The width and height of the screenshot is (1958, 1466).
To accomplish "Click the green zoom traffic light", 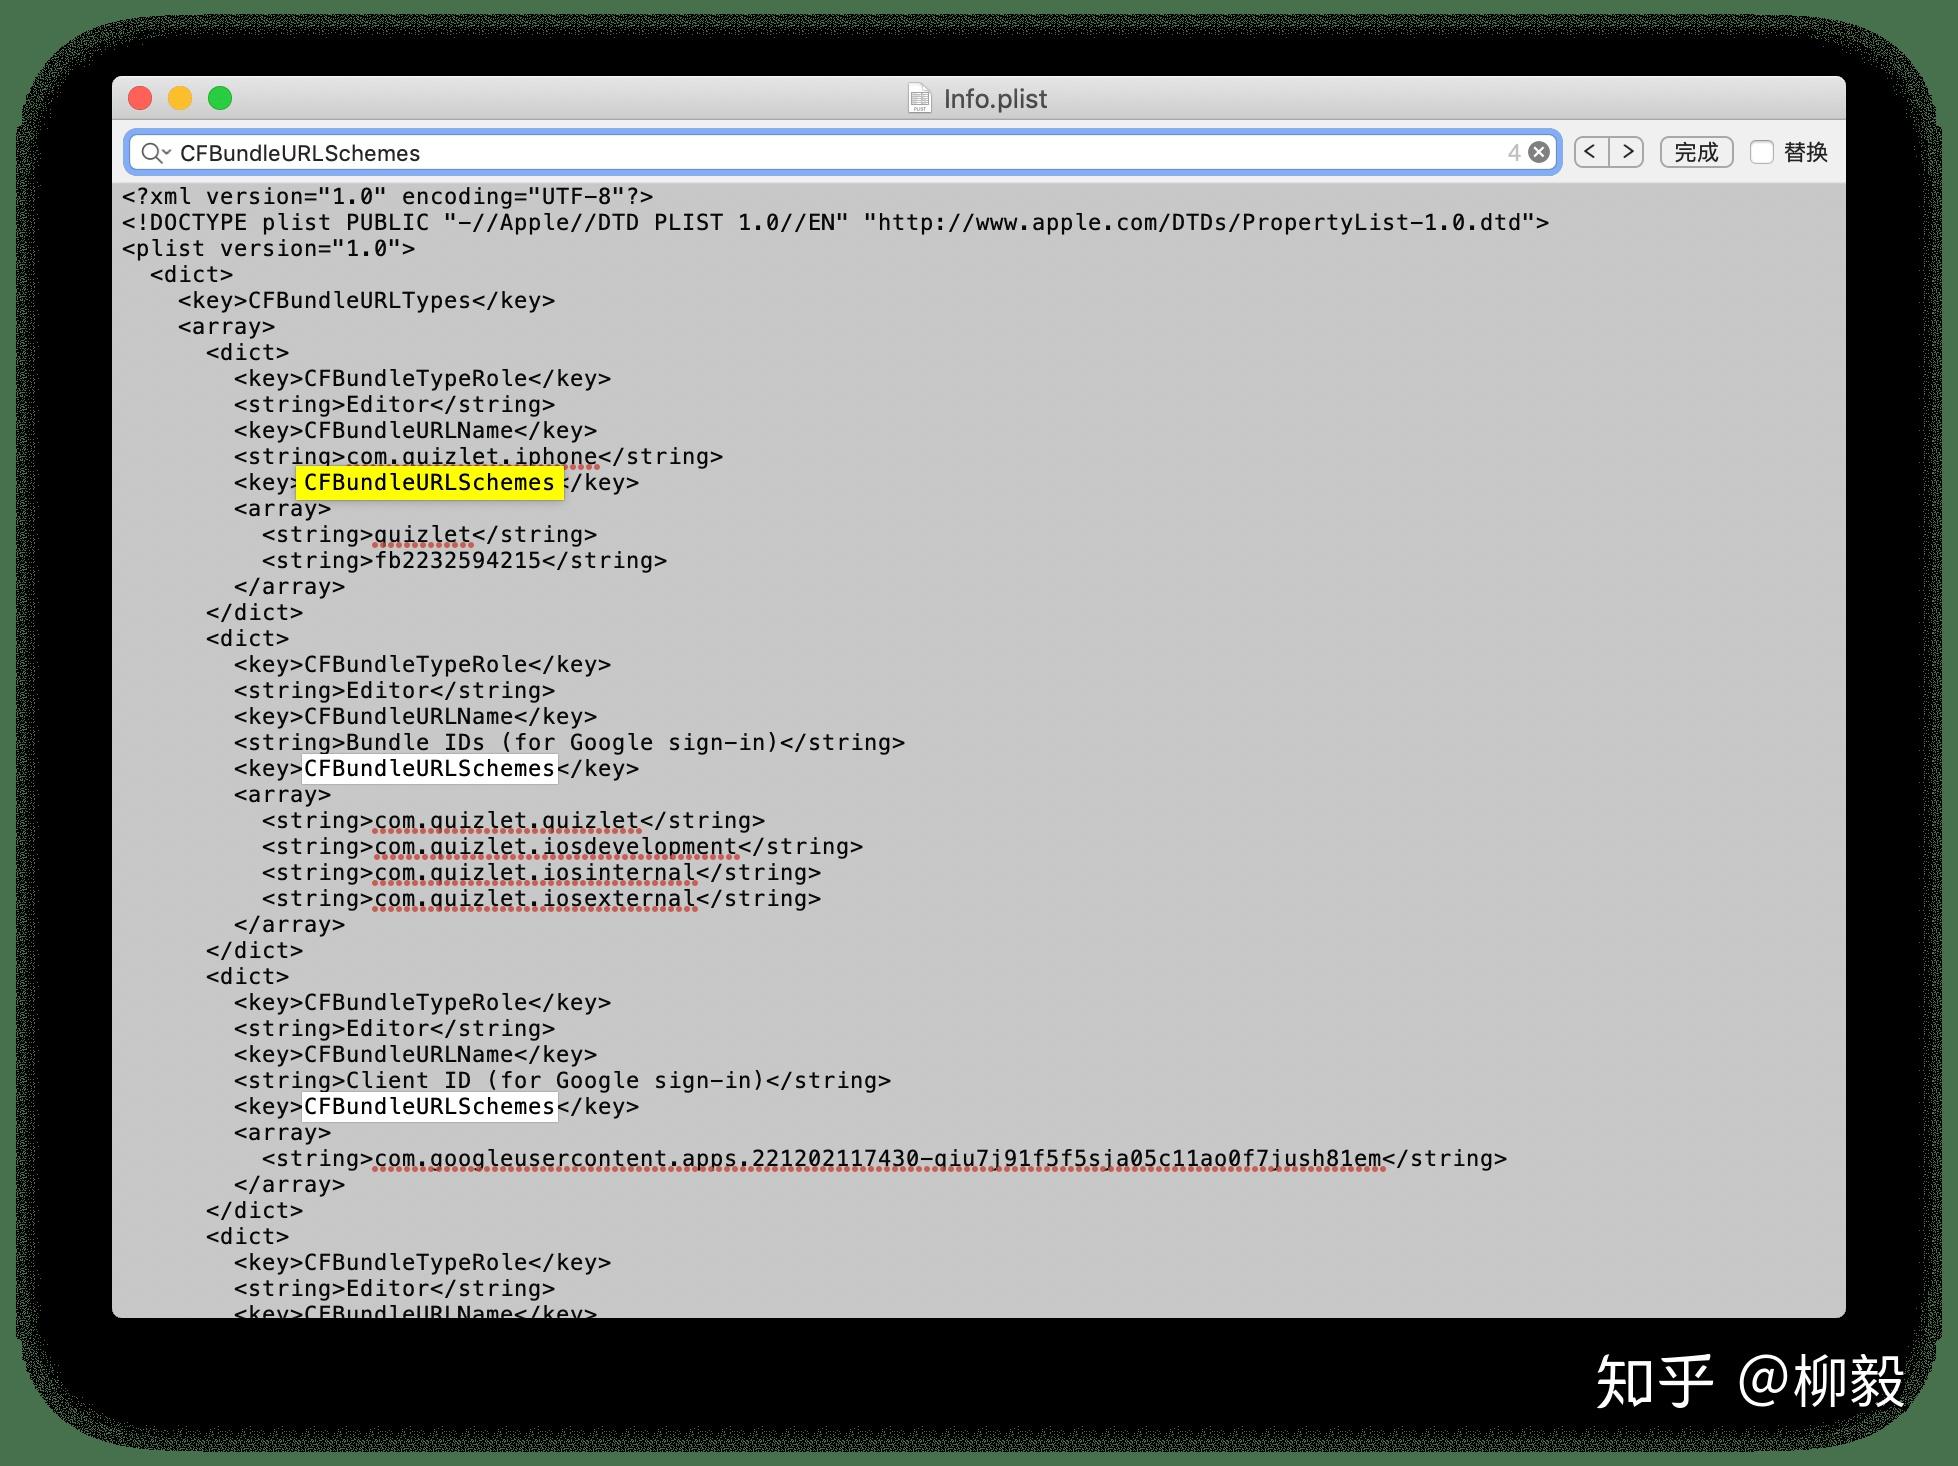I will [x=221, y=98].
